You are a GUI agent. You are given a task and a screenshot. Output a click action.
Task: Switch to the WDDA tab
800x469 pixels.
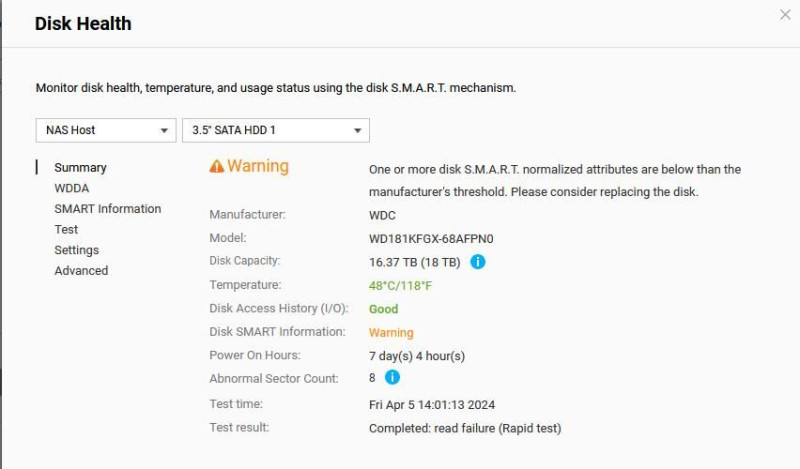pyautogui.click(x=72, y=188)
